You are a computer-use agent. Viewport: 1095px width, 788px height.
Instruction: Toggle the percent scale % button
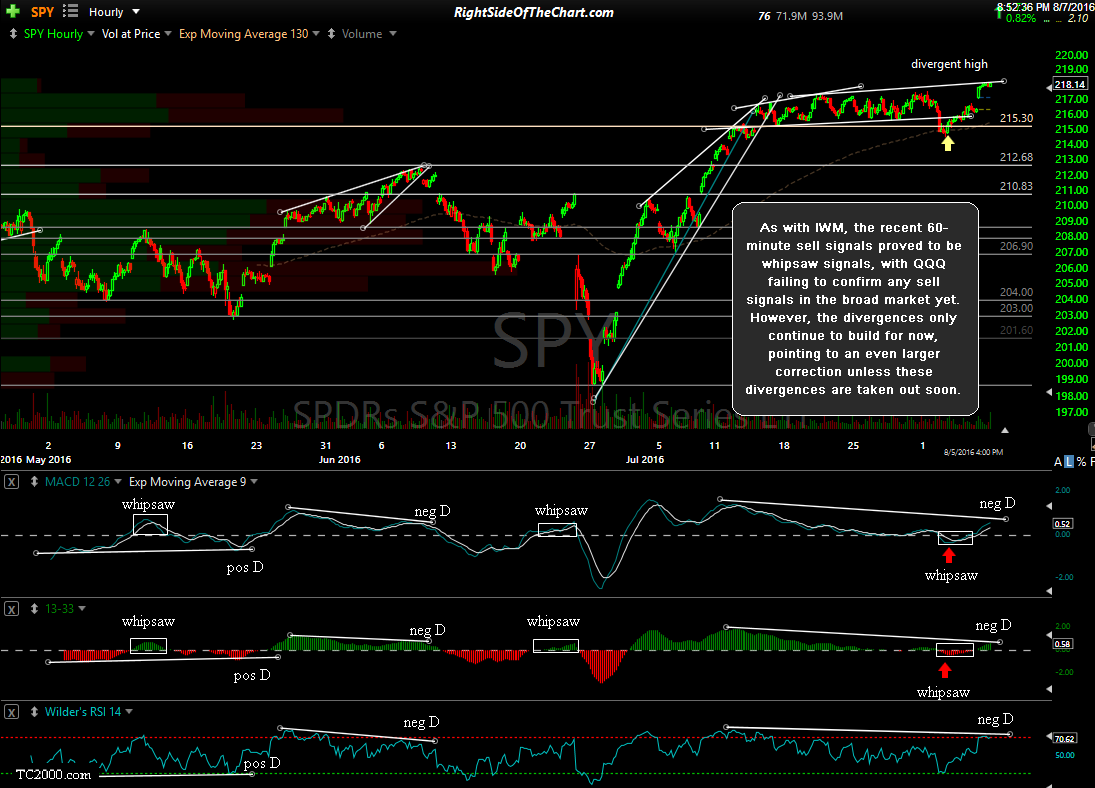[x=1082, y=461]
